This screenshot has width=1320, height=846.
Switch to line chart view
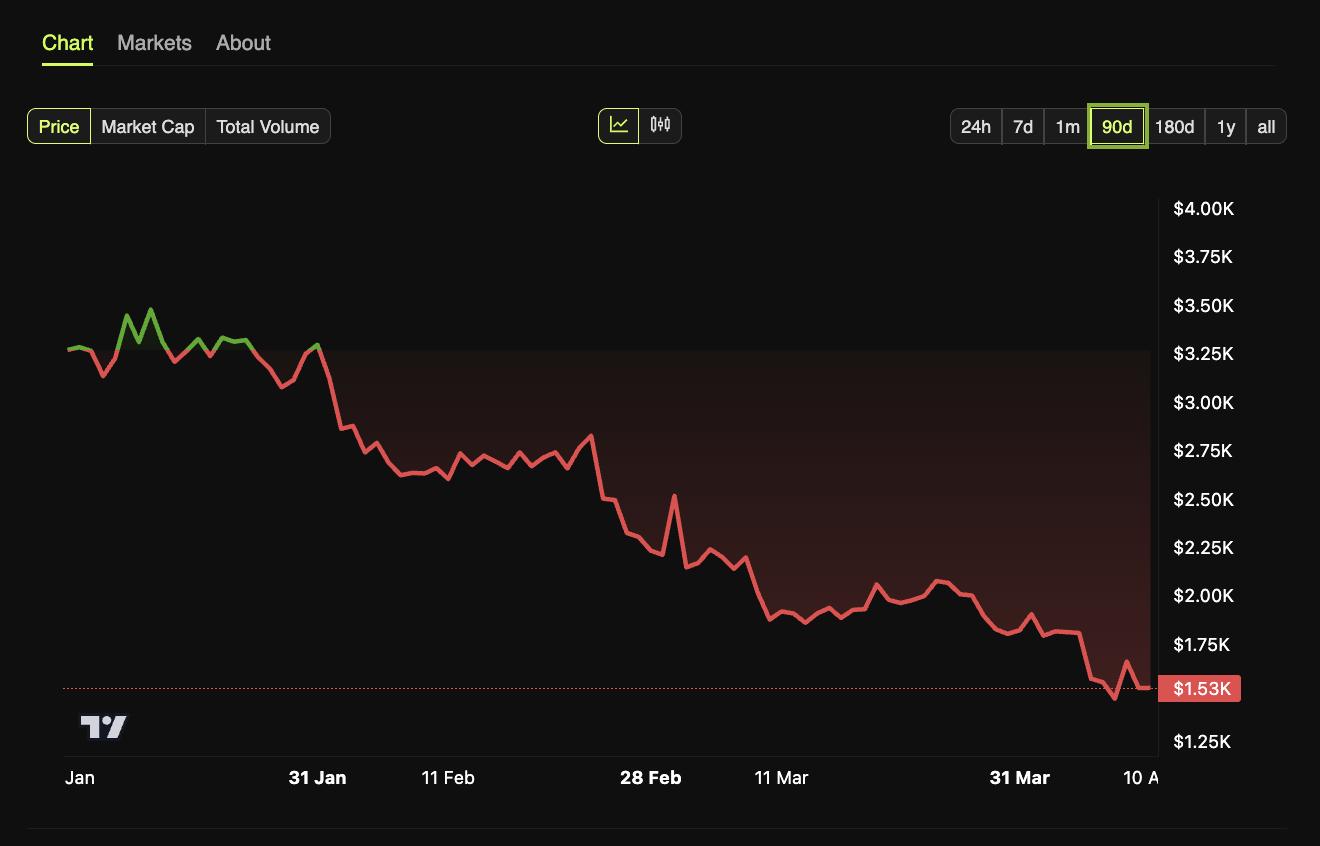[x=619, y=125]
